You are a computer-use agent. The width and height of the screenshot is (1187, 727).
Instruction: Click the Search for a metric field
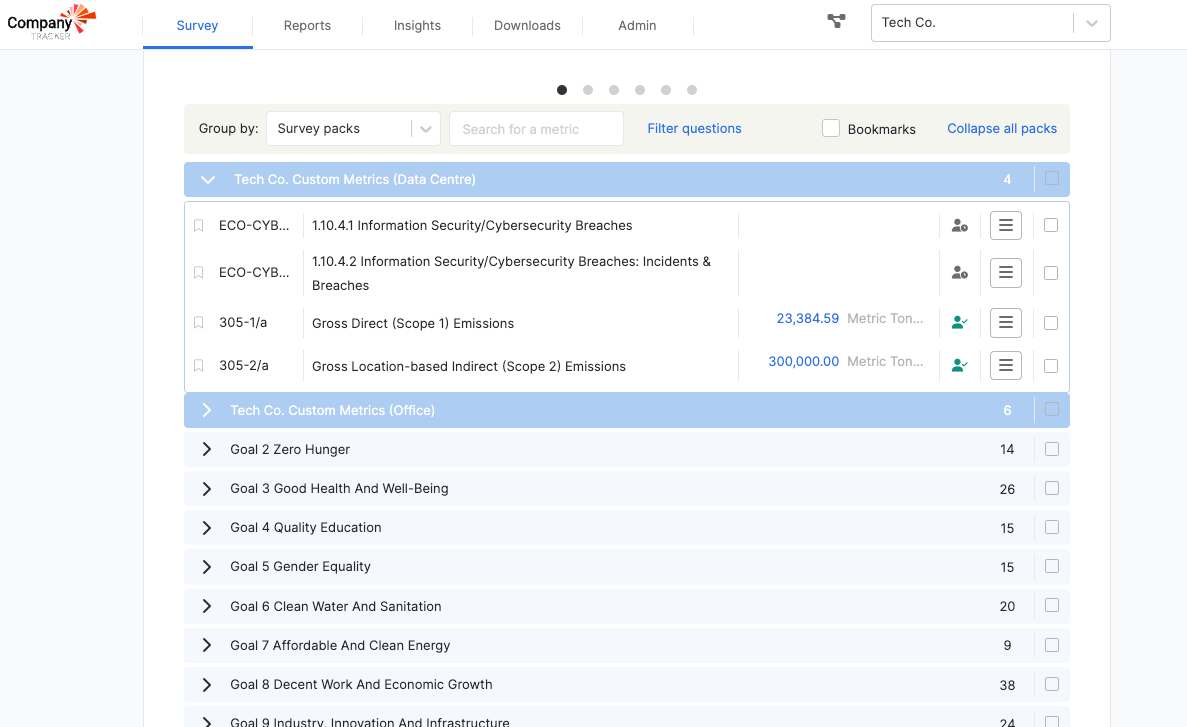coord(536,128)
